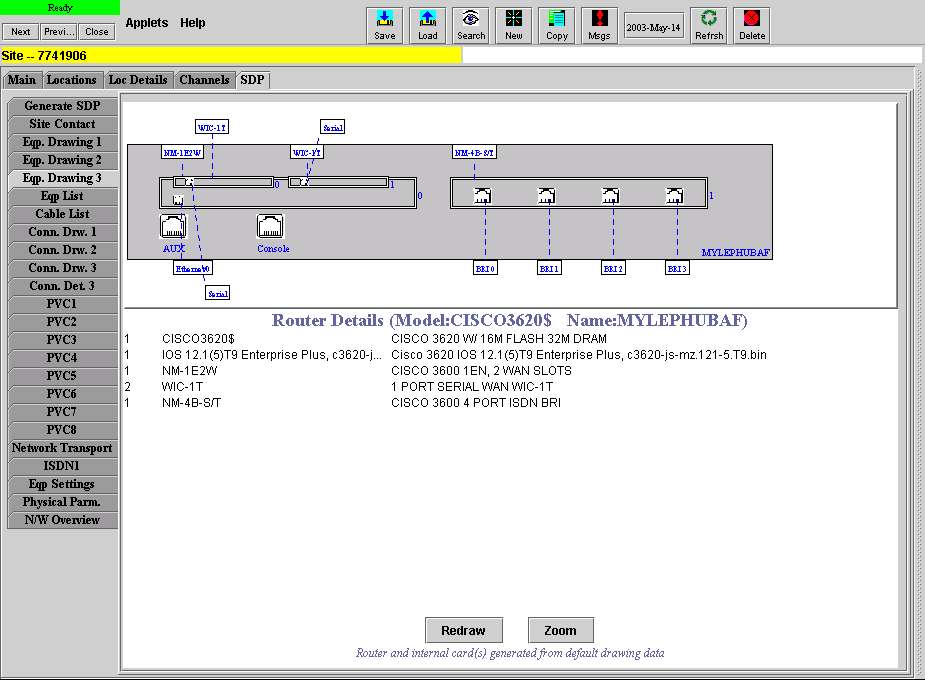This screenshot has width=925, height=680.
Task: Open Conn. Drw. 1 in sidebar
Action: tap(62, 232)
